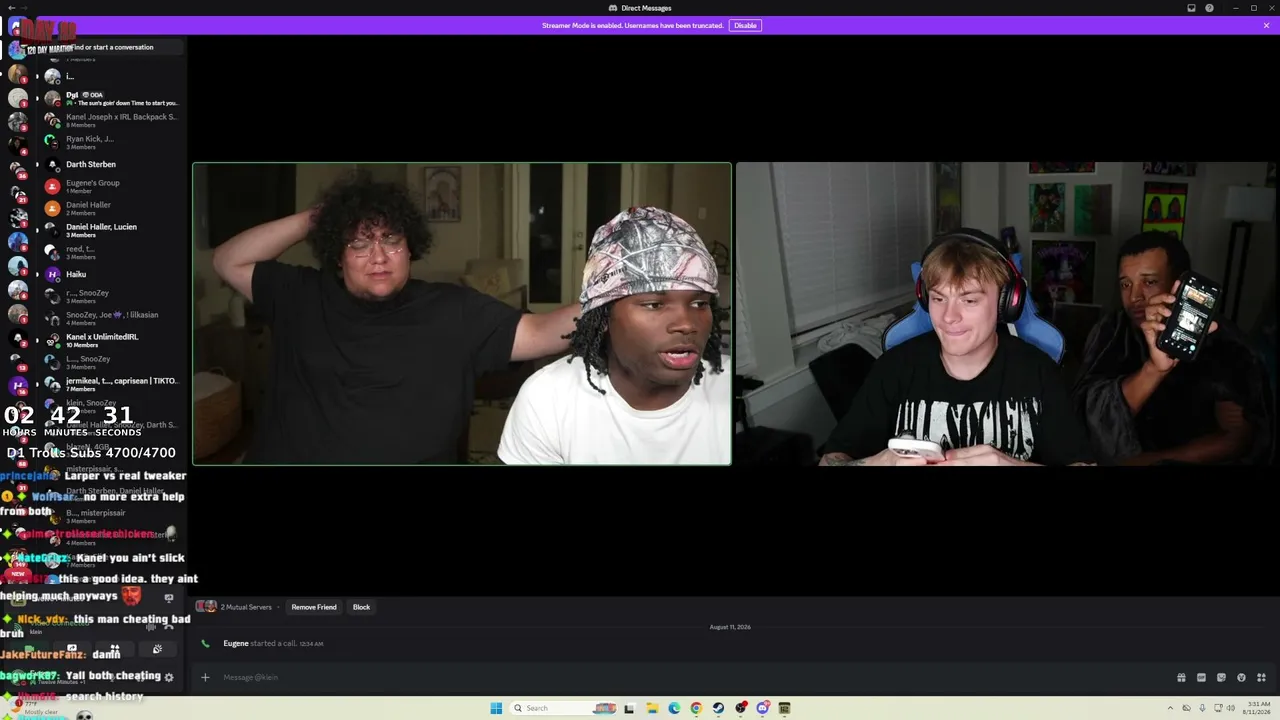The height and width of the screenshot is (720, 1280).
Task: Disable Streamer Mode via the Disable button
Action: pyautogui.click(x=745, y=25)
